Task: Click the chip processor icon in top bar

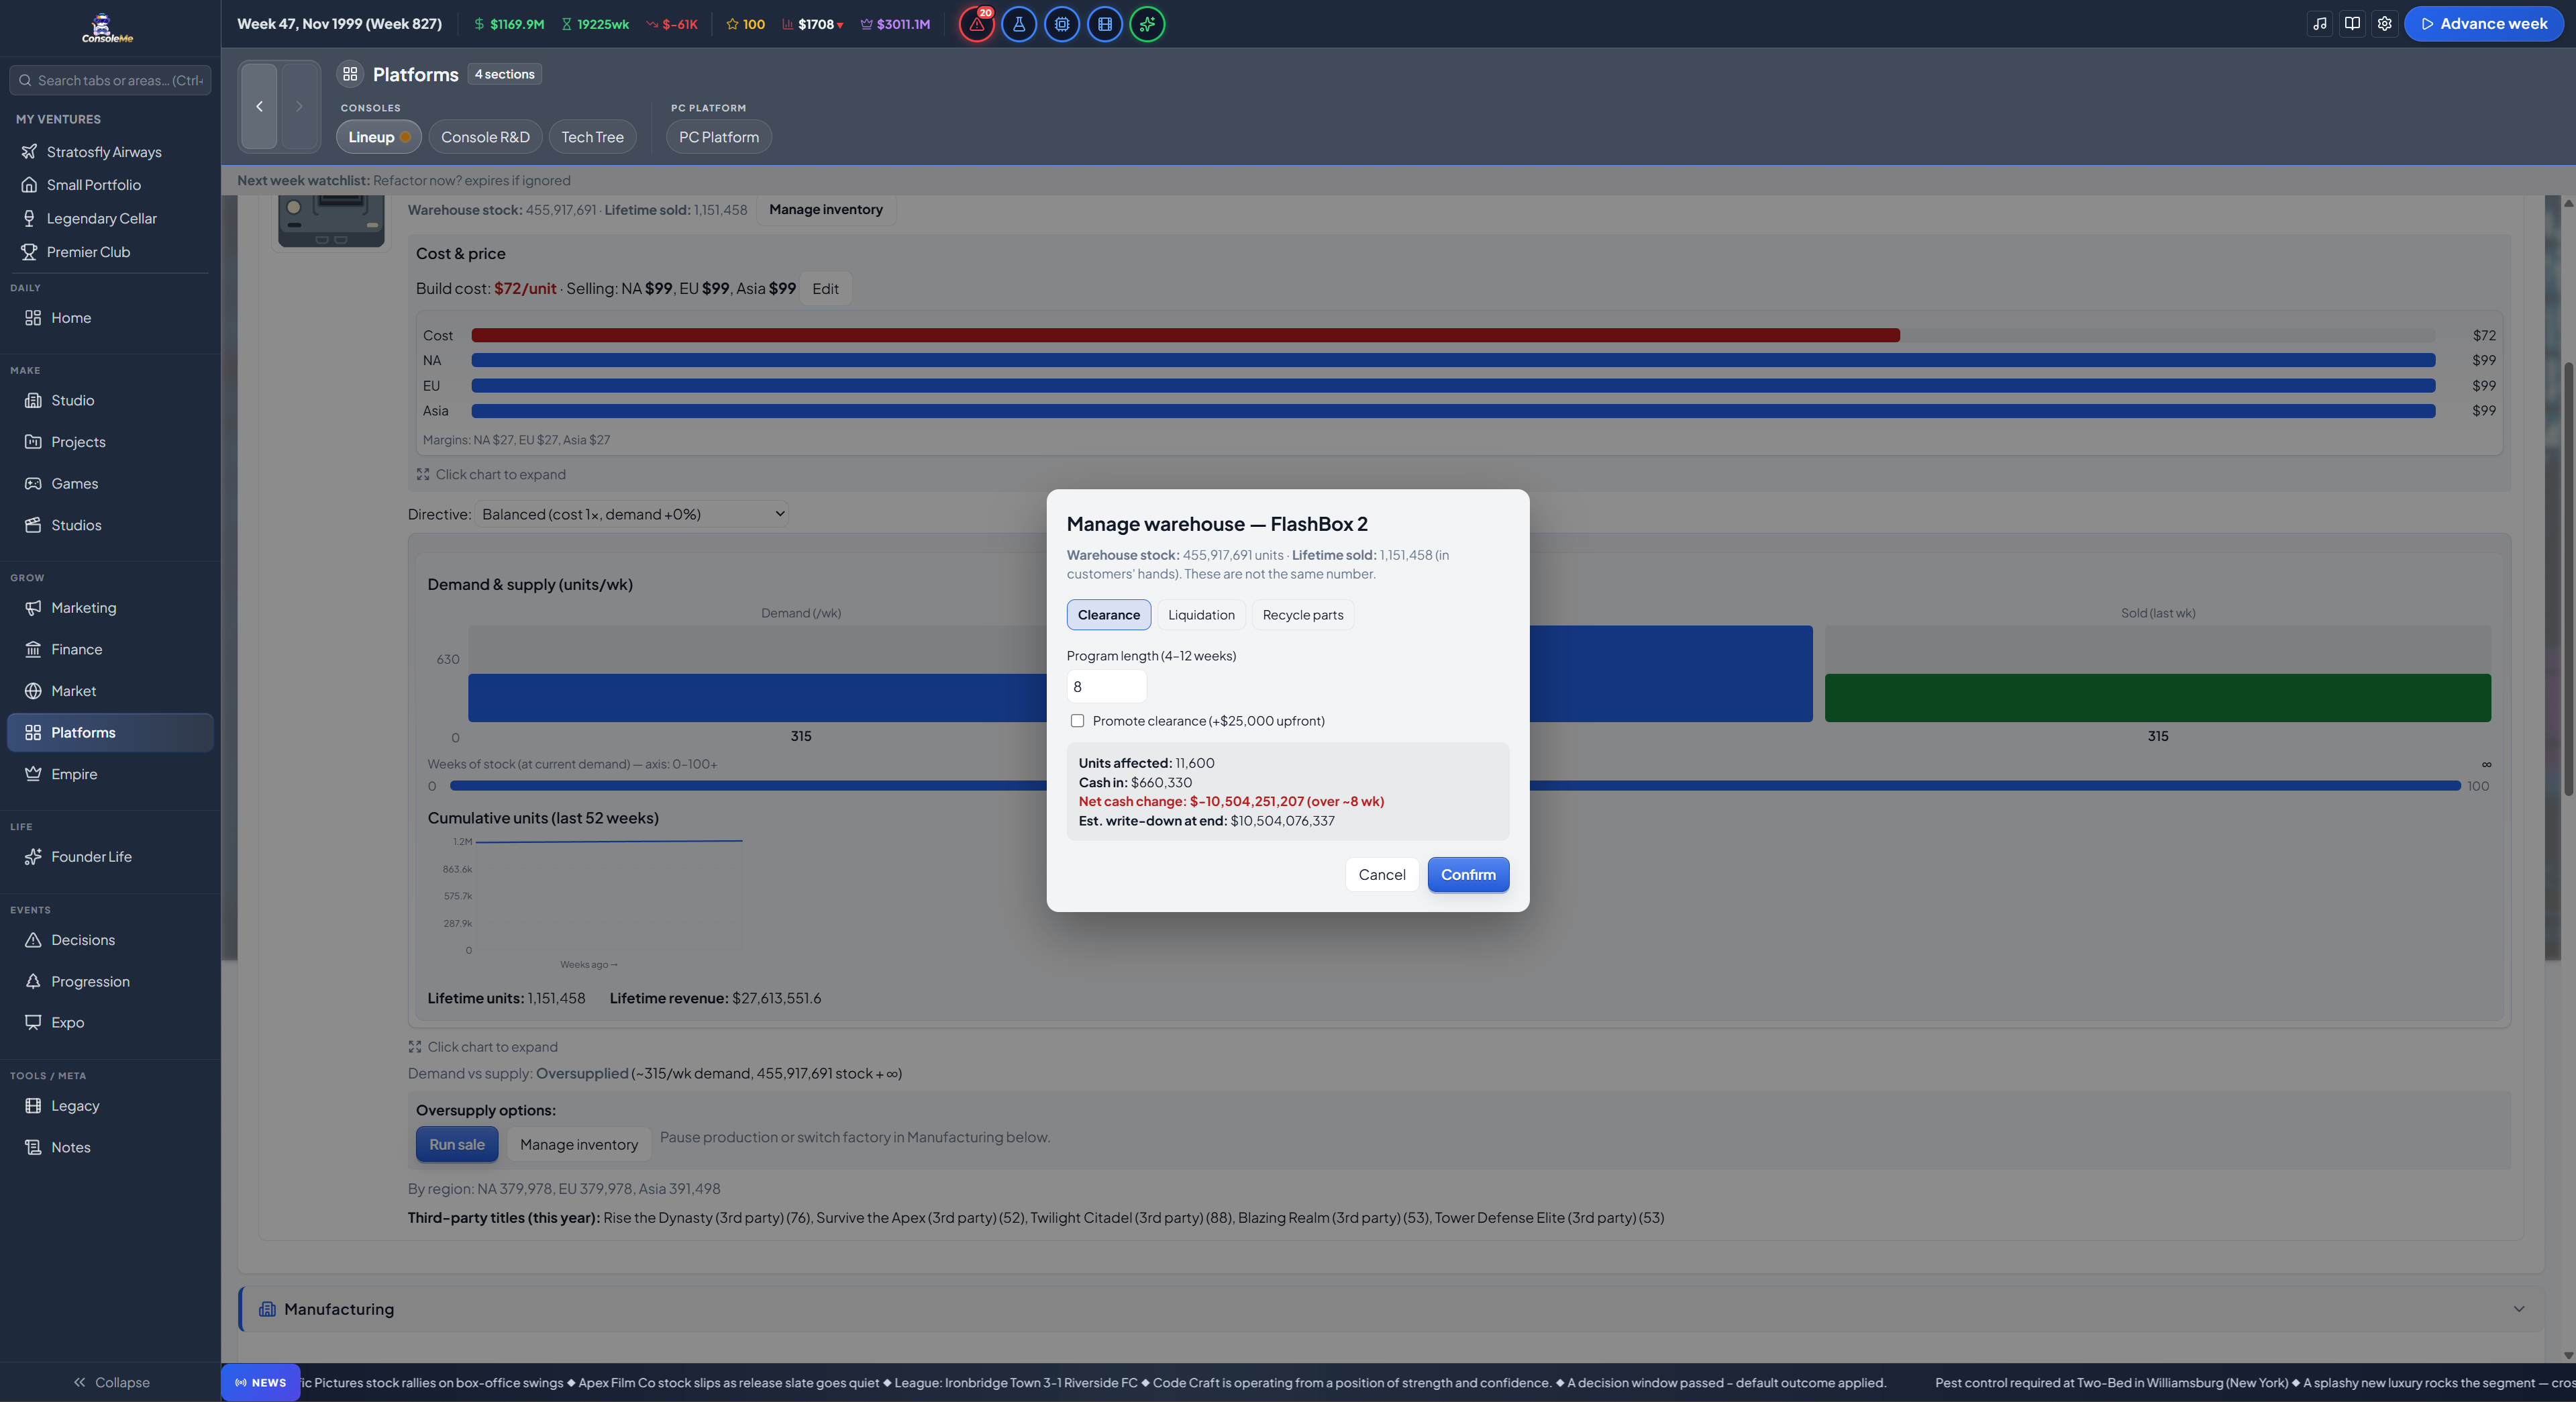Action: point(1061,24)
